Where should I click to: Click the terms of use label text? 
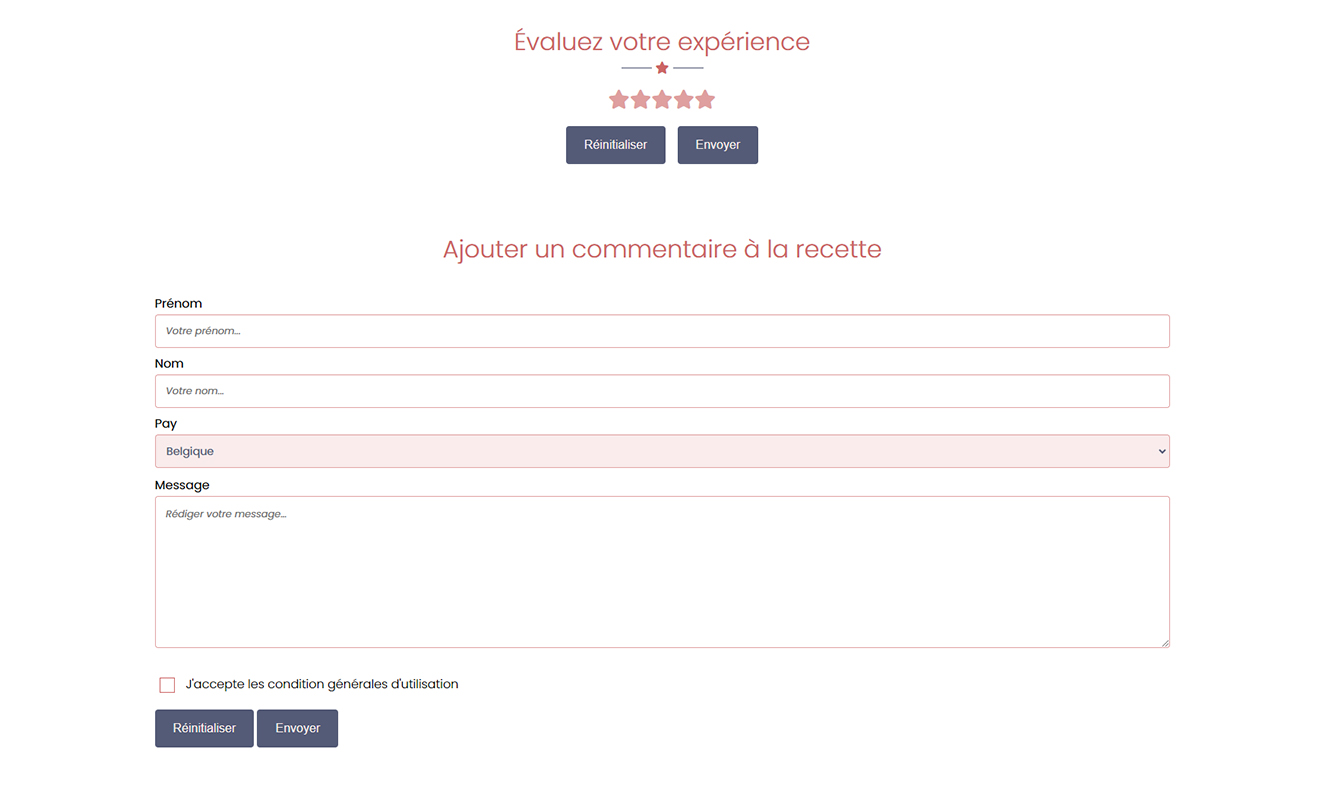[x=322, y=684]
